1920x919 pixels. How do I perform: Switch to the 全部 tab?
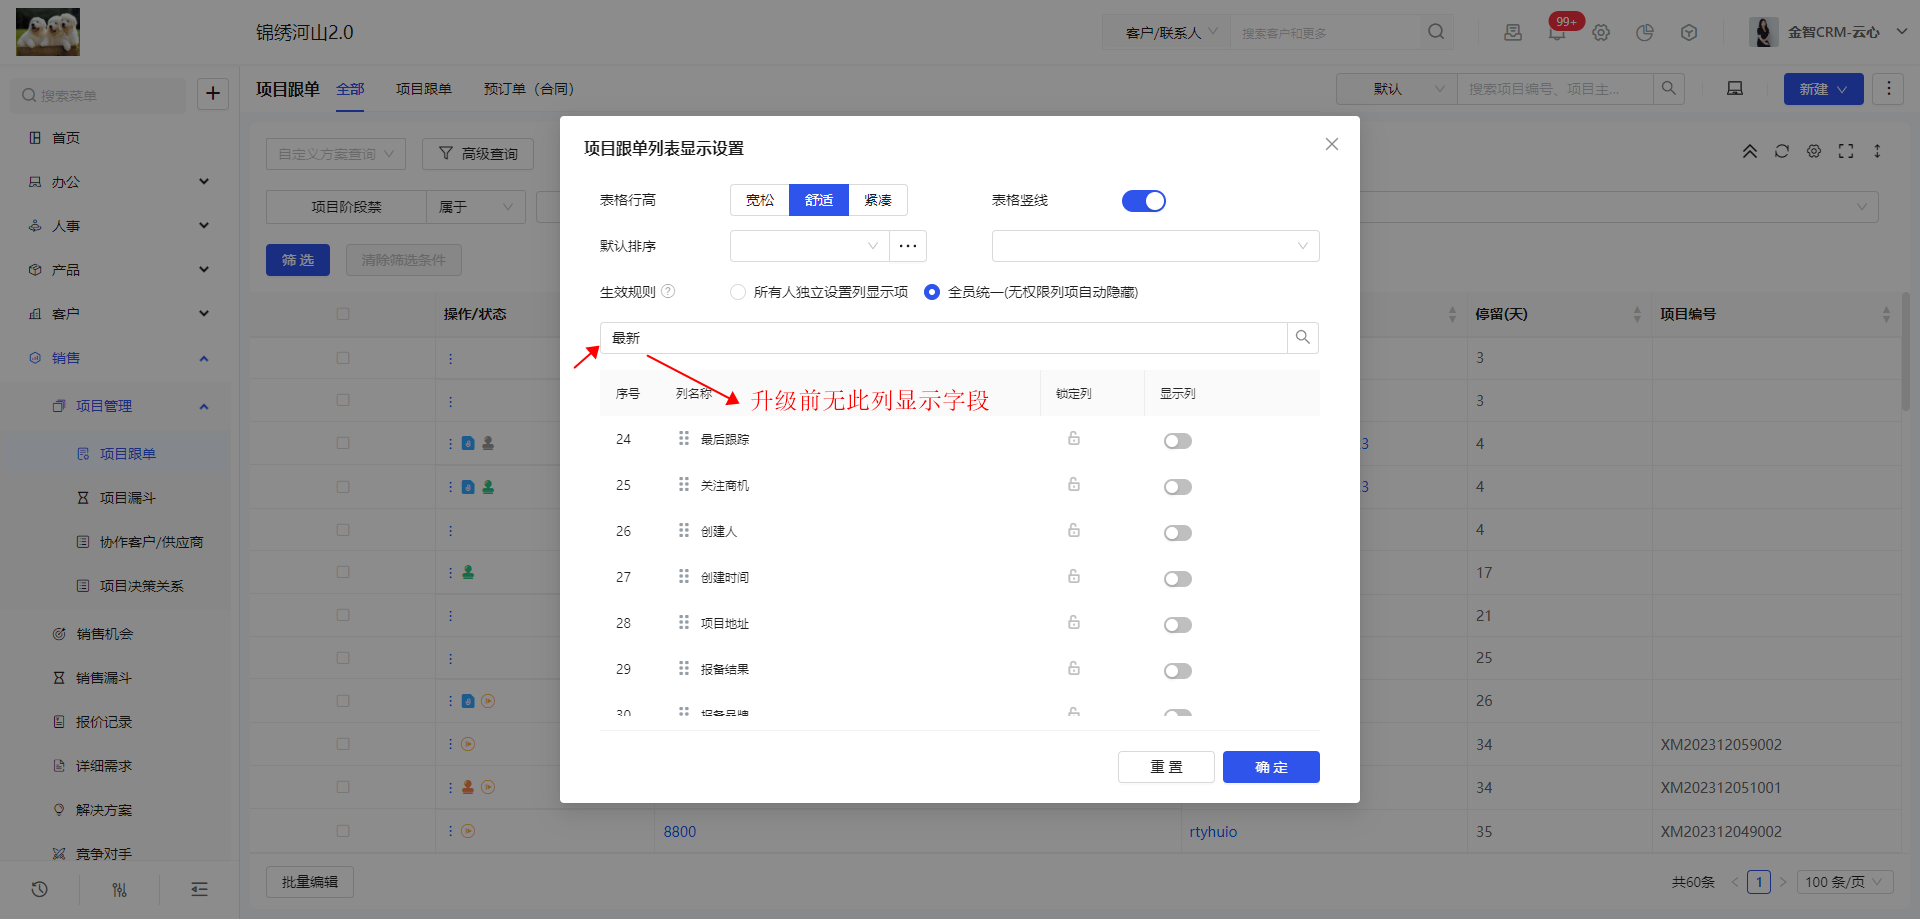[350, 89]
